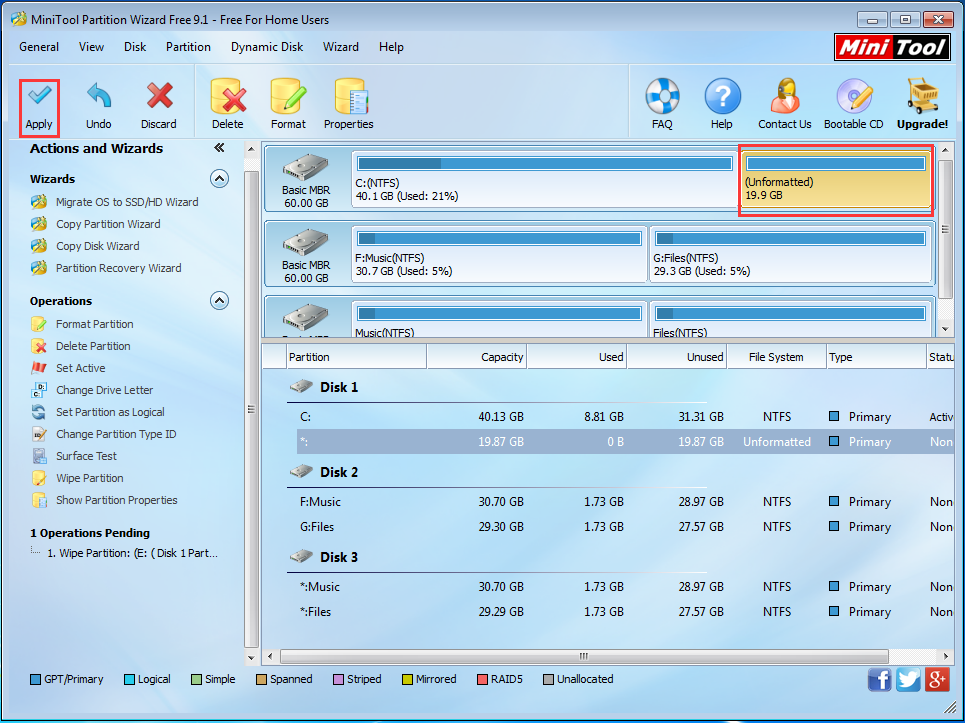Screen dimensions: 965x723
Task: Open partition Properties from toolbar
Action: [349, 105]
